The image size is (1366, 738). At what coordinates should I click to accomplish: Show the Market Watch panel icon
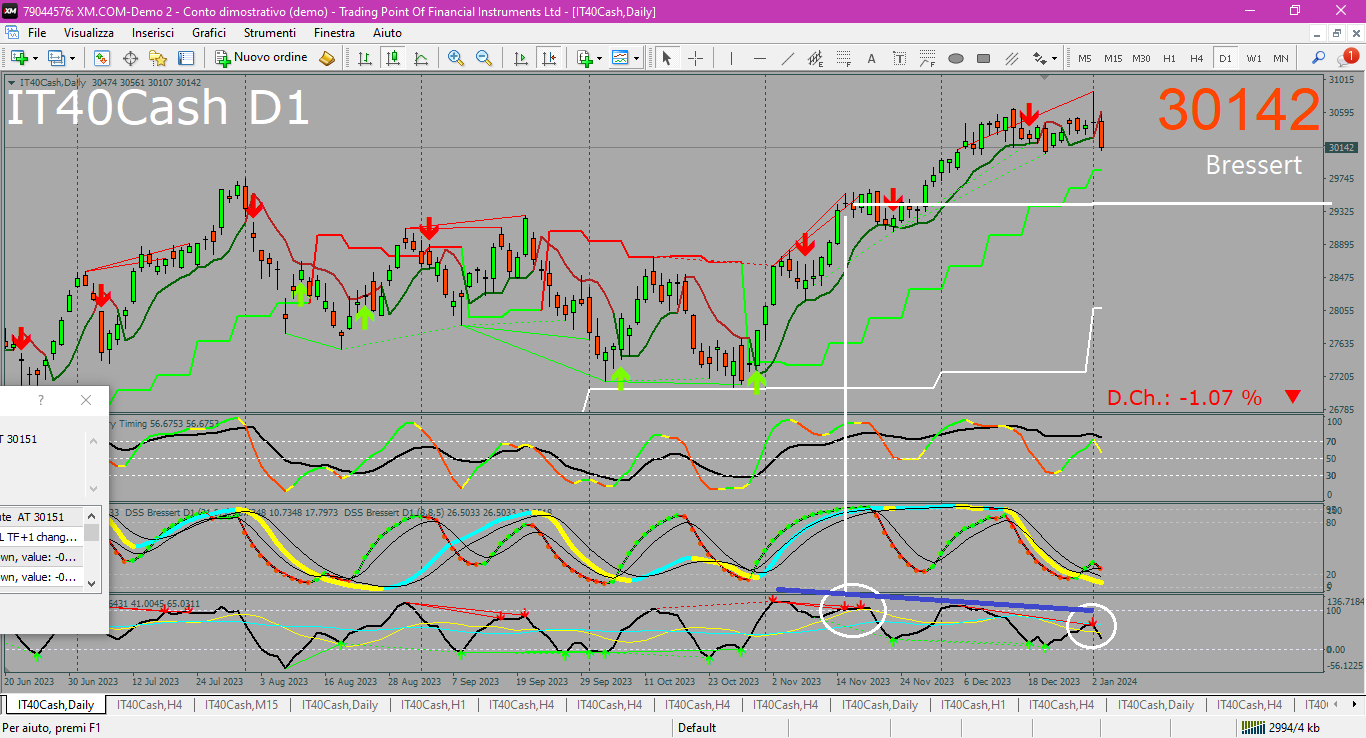[102, 58]
